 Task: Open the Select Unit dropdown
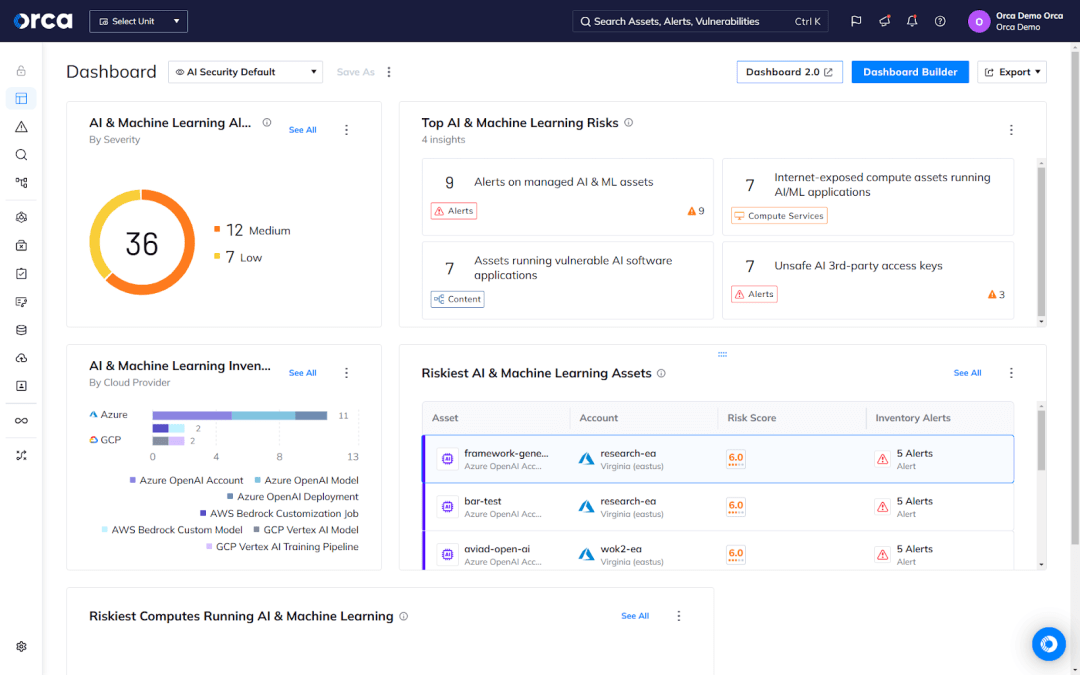pos(138,21)
